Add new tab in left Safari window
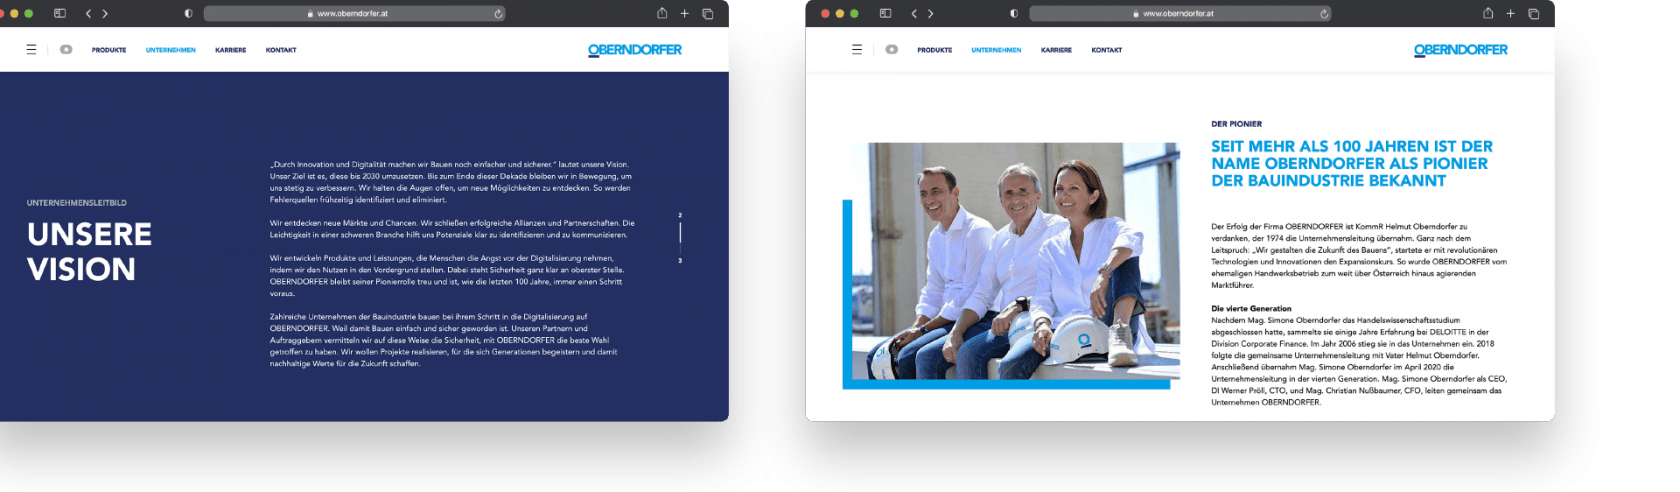1680x492 pixels. coord(685,13)
